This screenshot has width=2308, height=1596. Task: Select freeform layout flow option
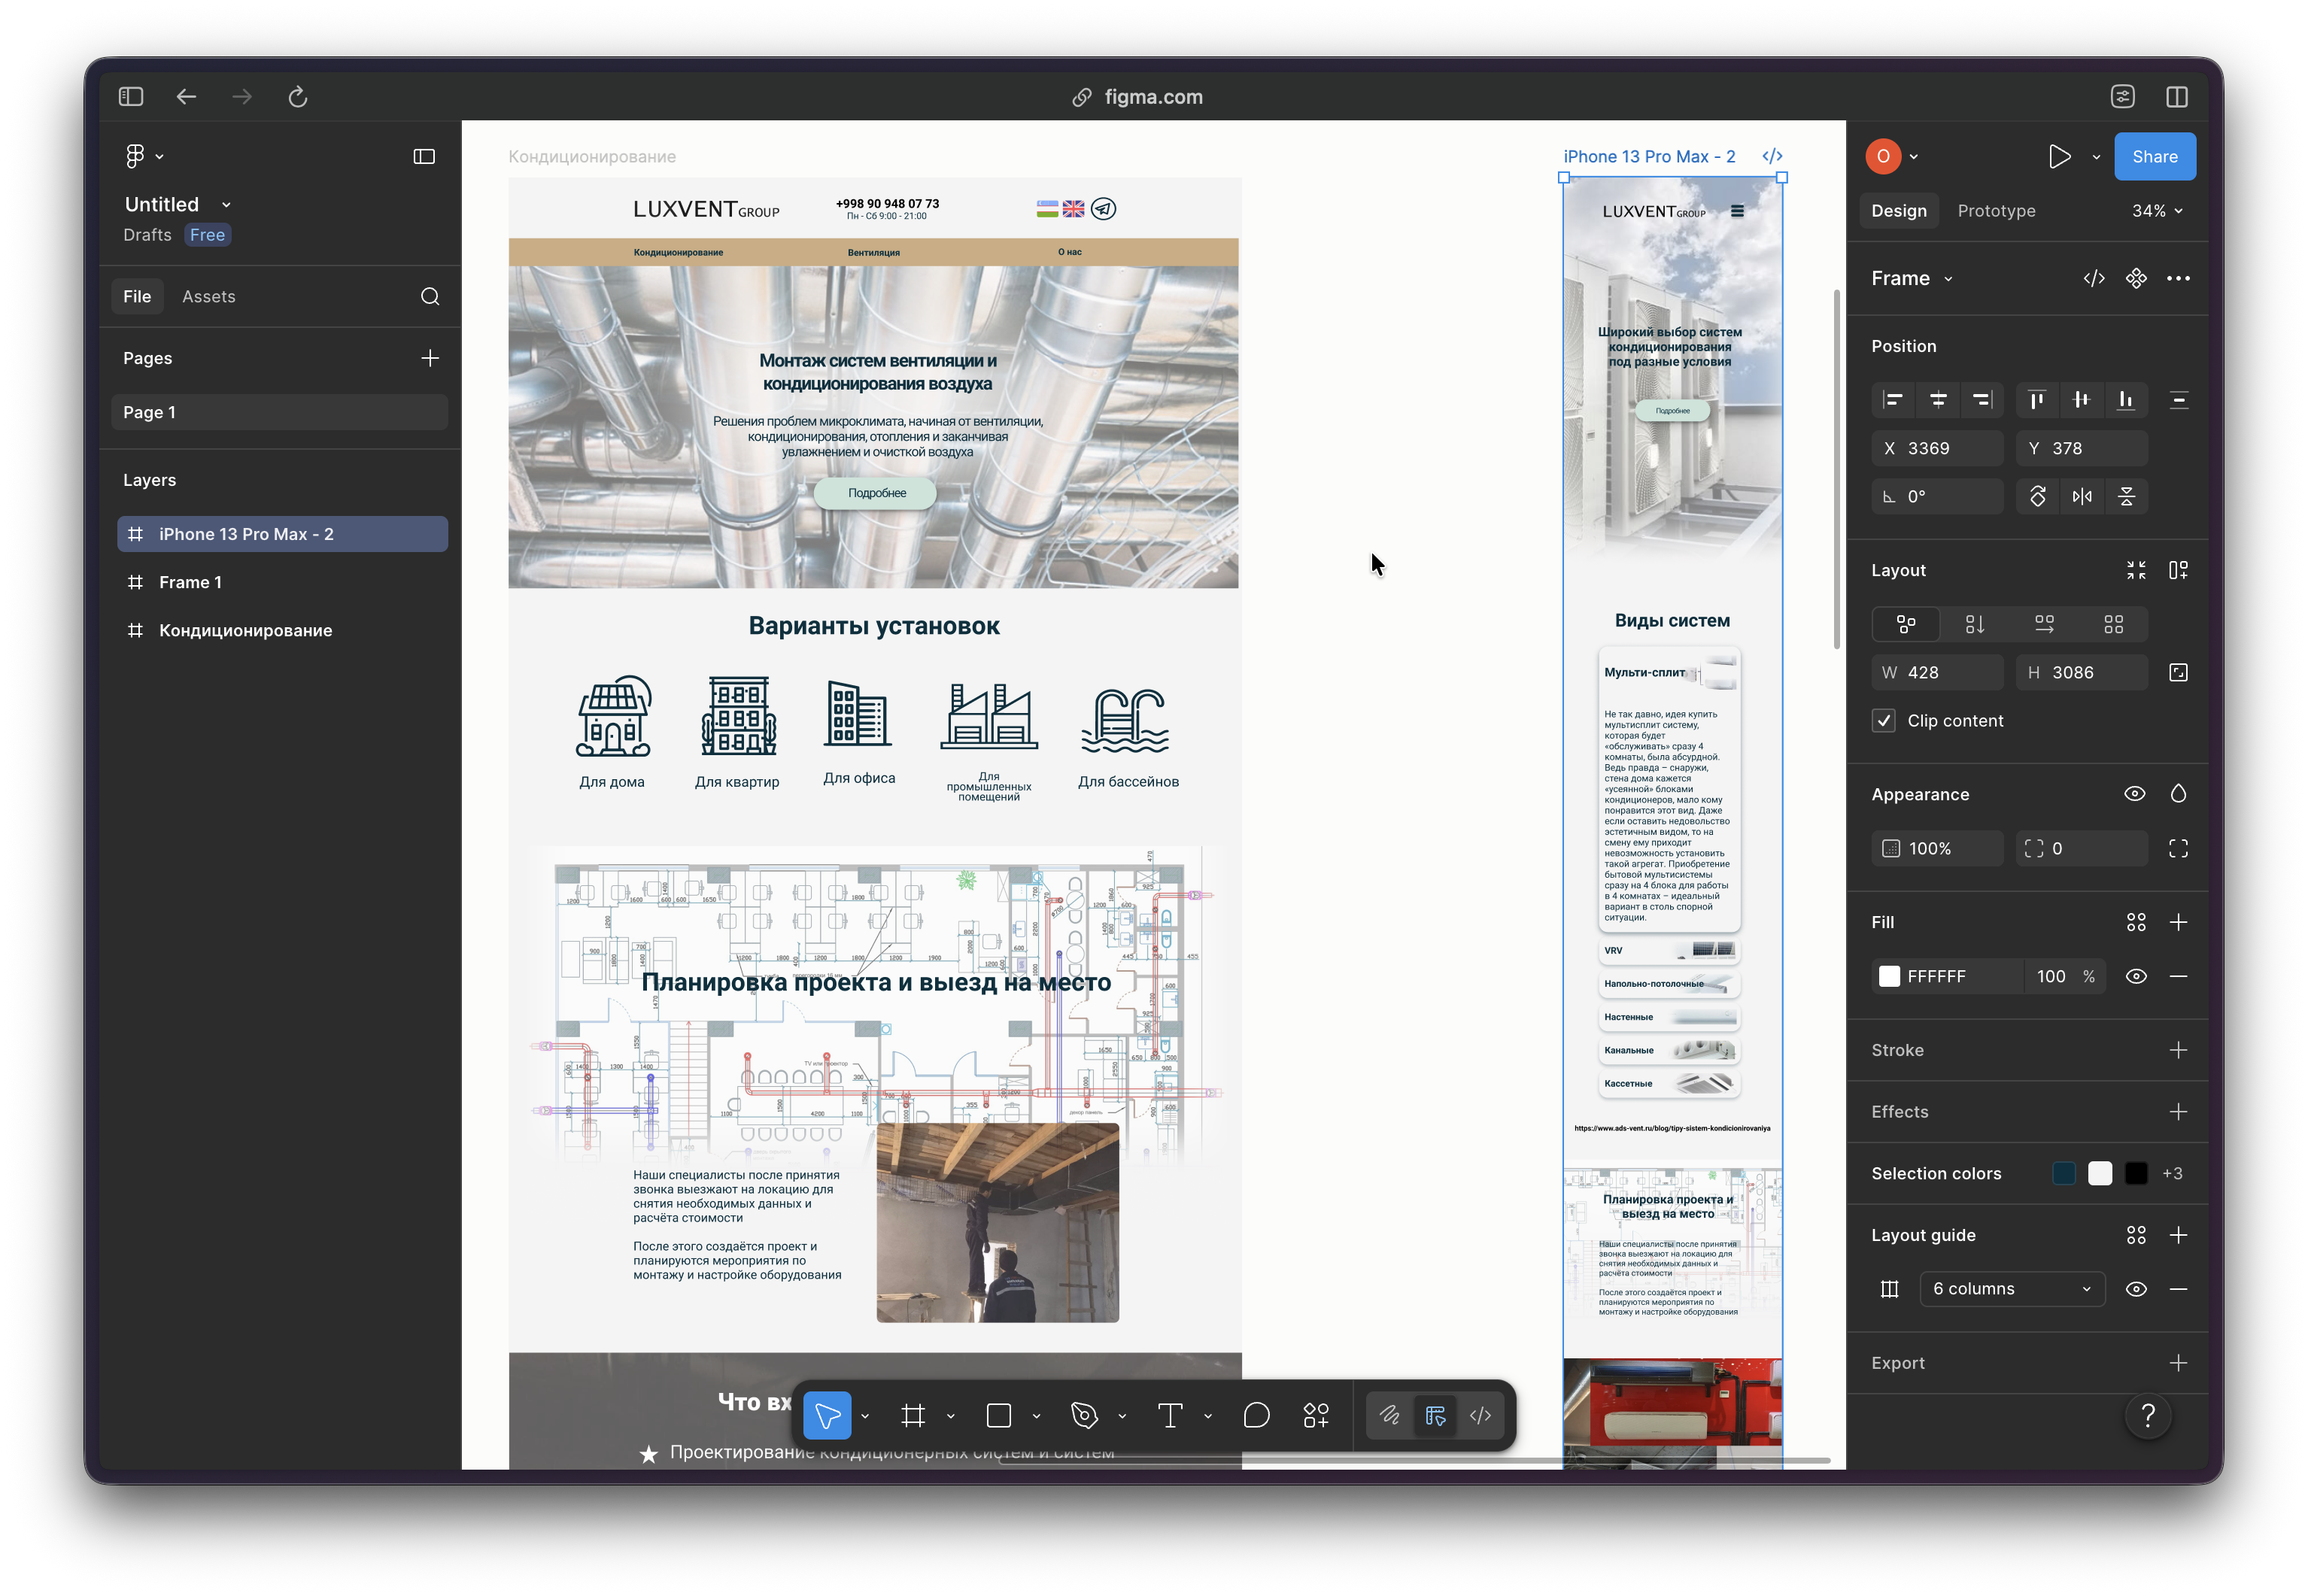click(1906, 624)
